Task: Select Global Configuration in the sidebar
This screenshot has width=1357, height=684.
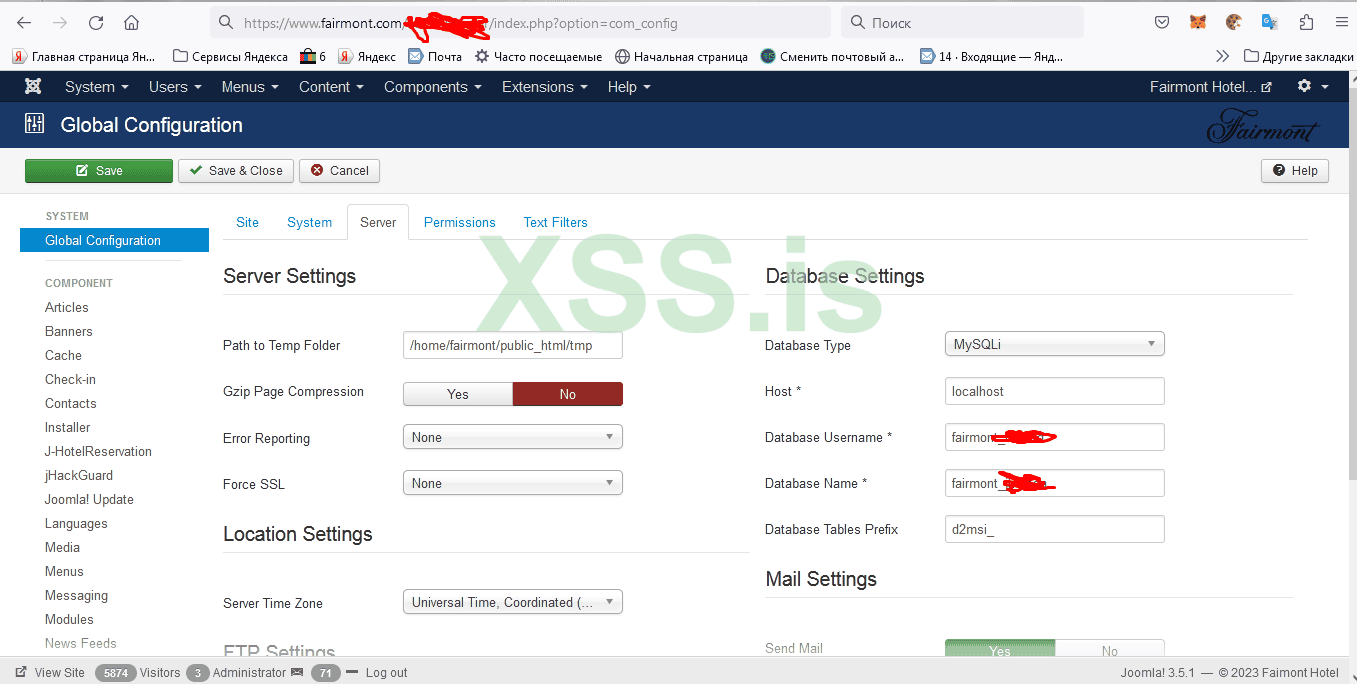Action: tap(114, 240)
